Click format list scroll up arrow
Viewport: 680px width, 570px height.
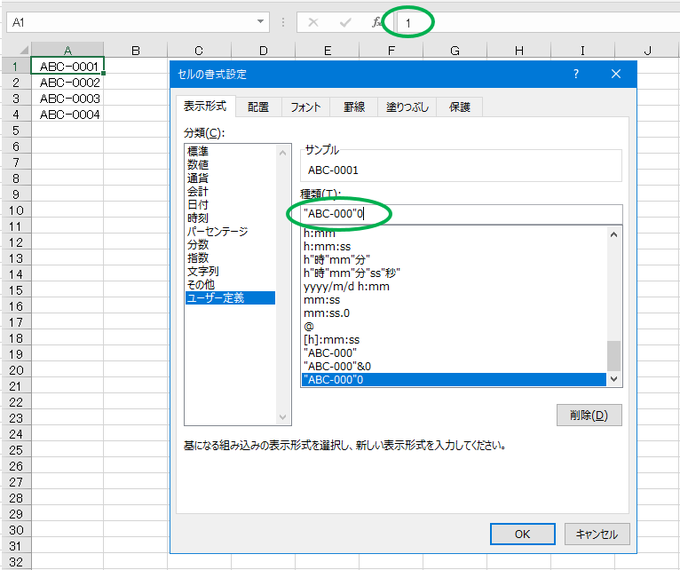tap(614, 235)
